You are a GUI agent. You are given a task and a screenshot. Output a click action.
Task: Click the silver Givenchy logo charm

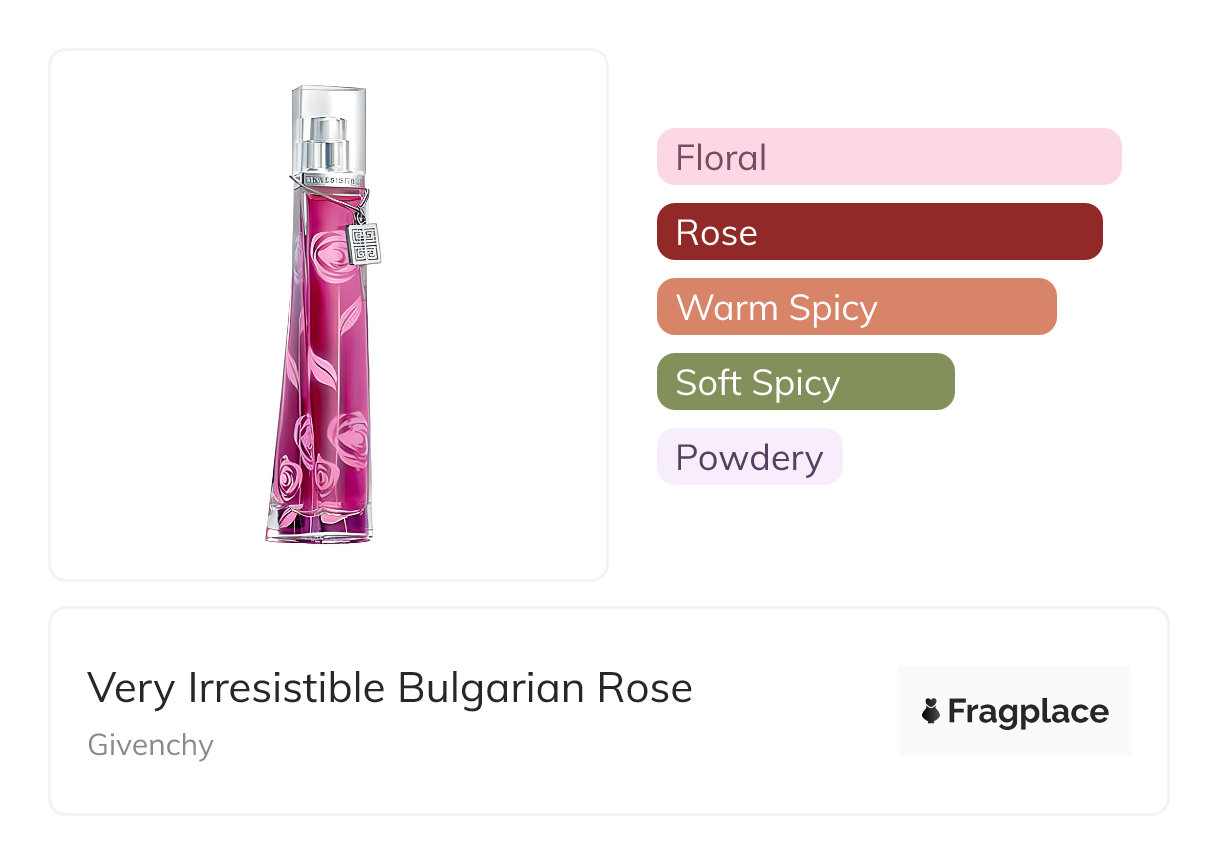click(x=364, y=244)
